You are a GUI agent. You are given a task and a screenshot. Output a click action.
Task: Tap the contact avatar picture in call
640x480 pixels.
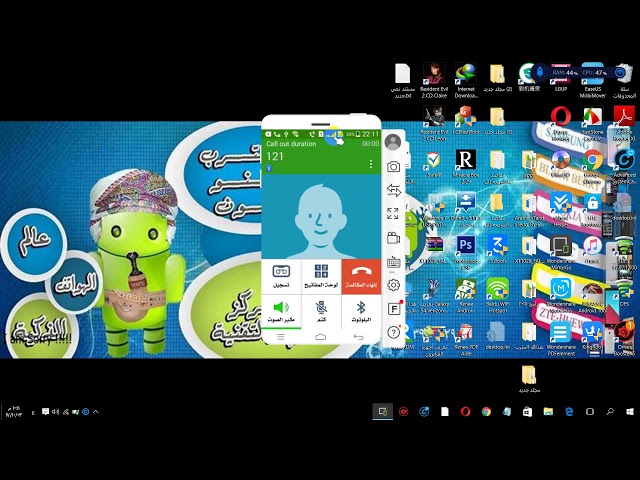tap(321, 221)
